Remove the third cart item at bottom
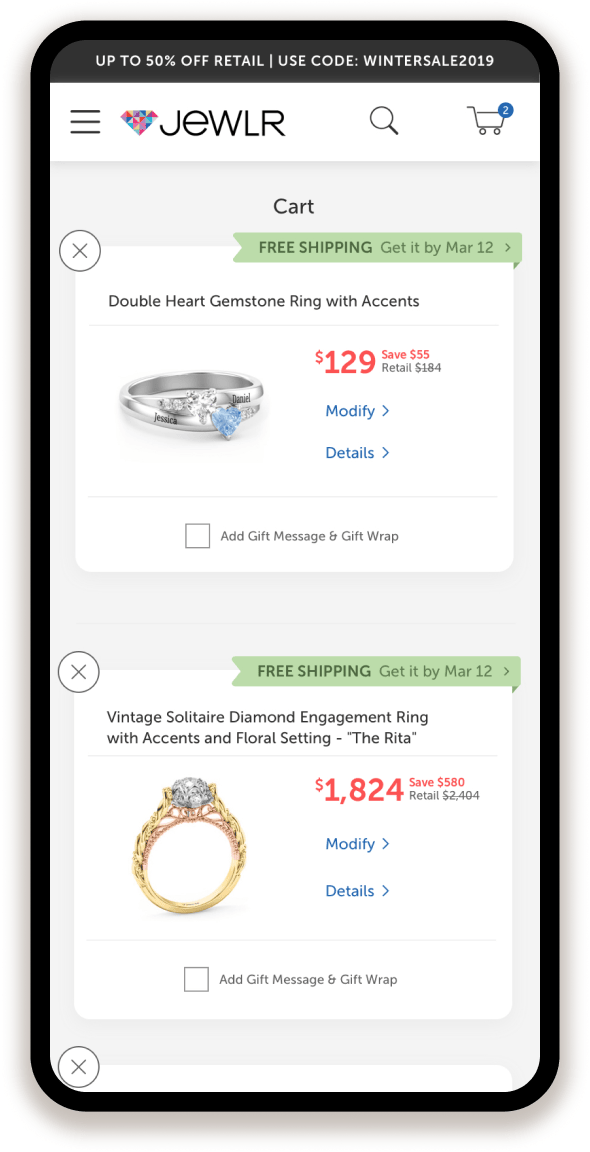 click(79, 1067)
